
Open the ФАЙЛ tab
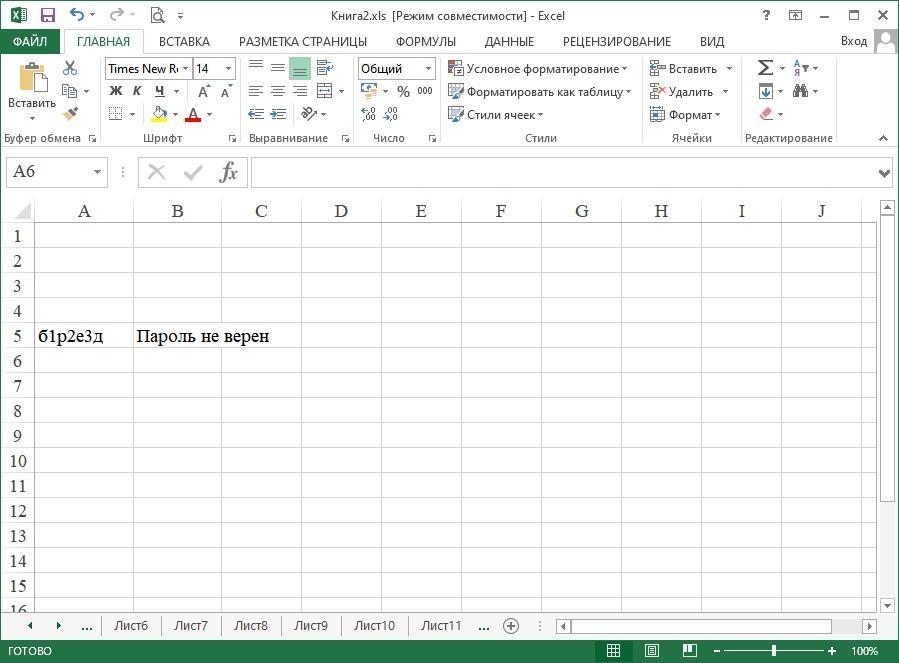[30, 41]
